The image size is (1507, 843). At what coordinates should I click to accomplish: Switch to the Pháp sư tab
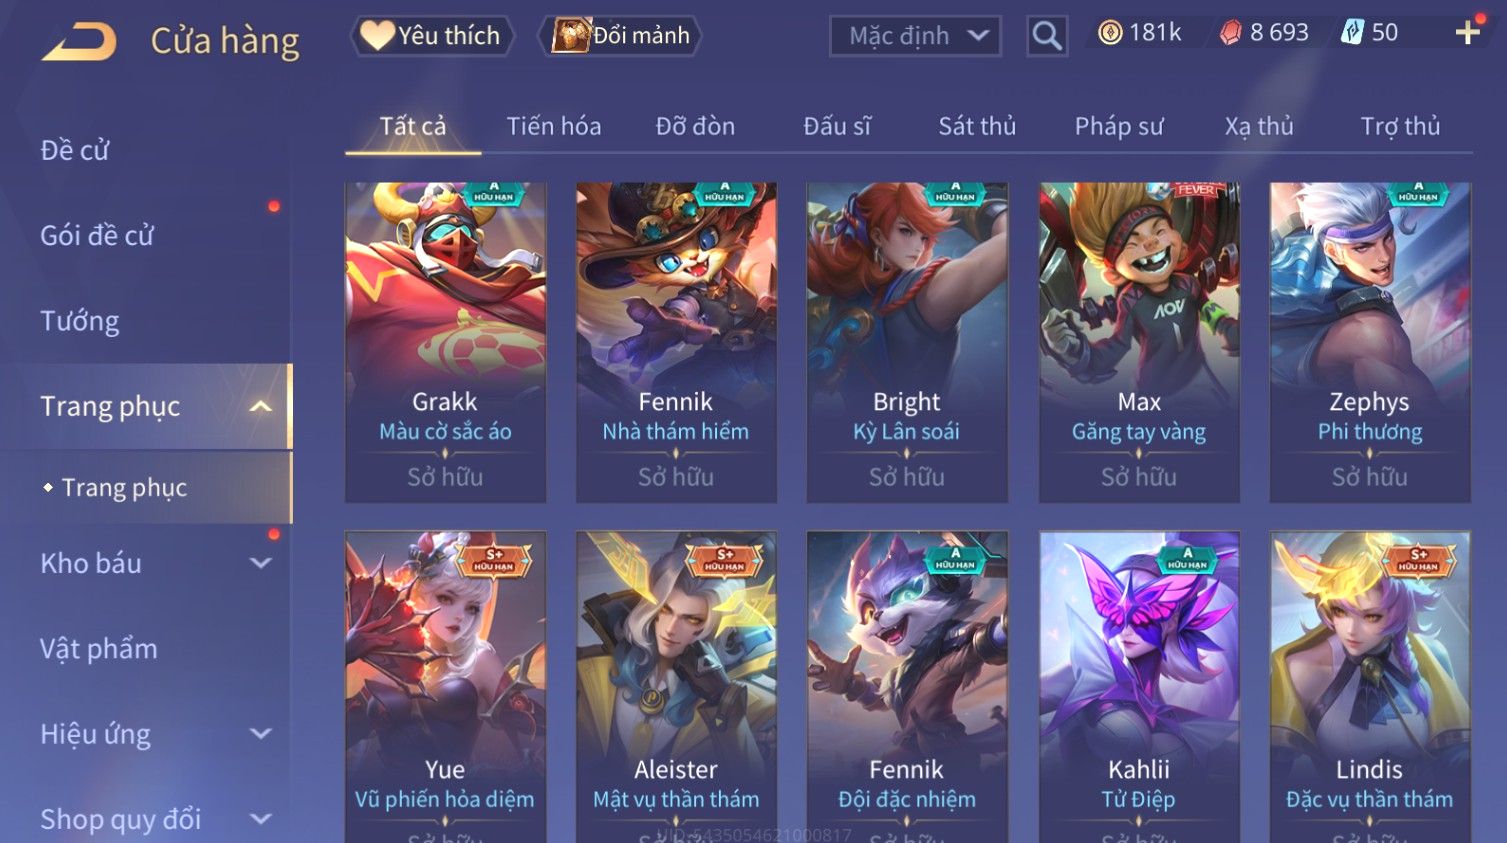click(x=1119, y=126)
